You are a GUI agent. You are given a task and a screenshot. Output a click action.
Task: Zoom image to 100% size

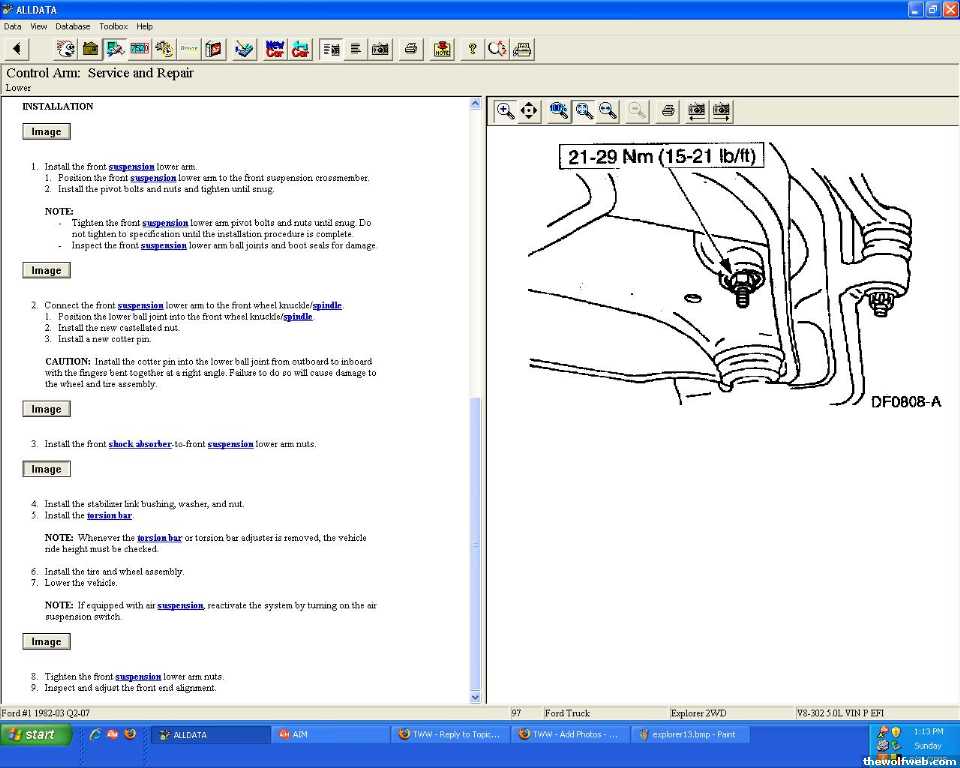[559, 111]
